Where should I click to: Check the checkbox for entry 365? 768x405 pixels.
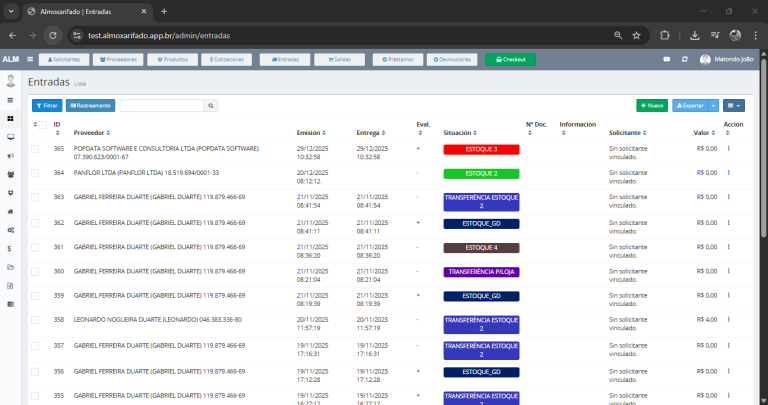35,149
